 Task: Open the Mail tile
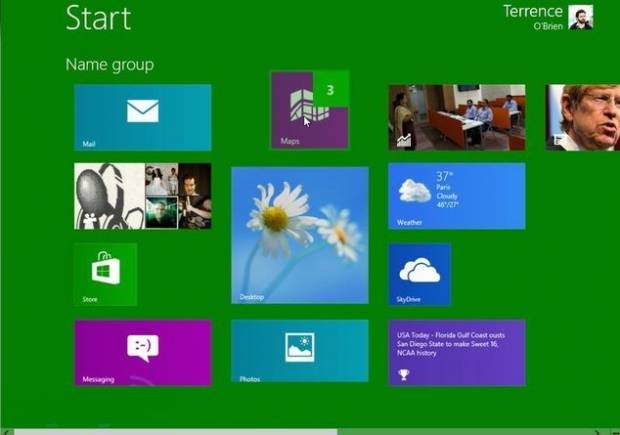pyautogui.click(x=143, y=117)
